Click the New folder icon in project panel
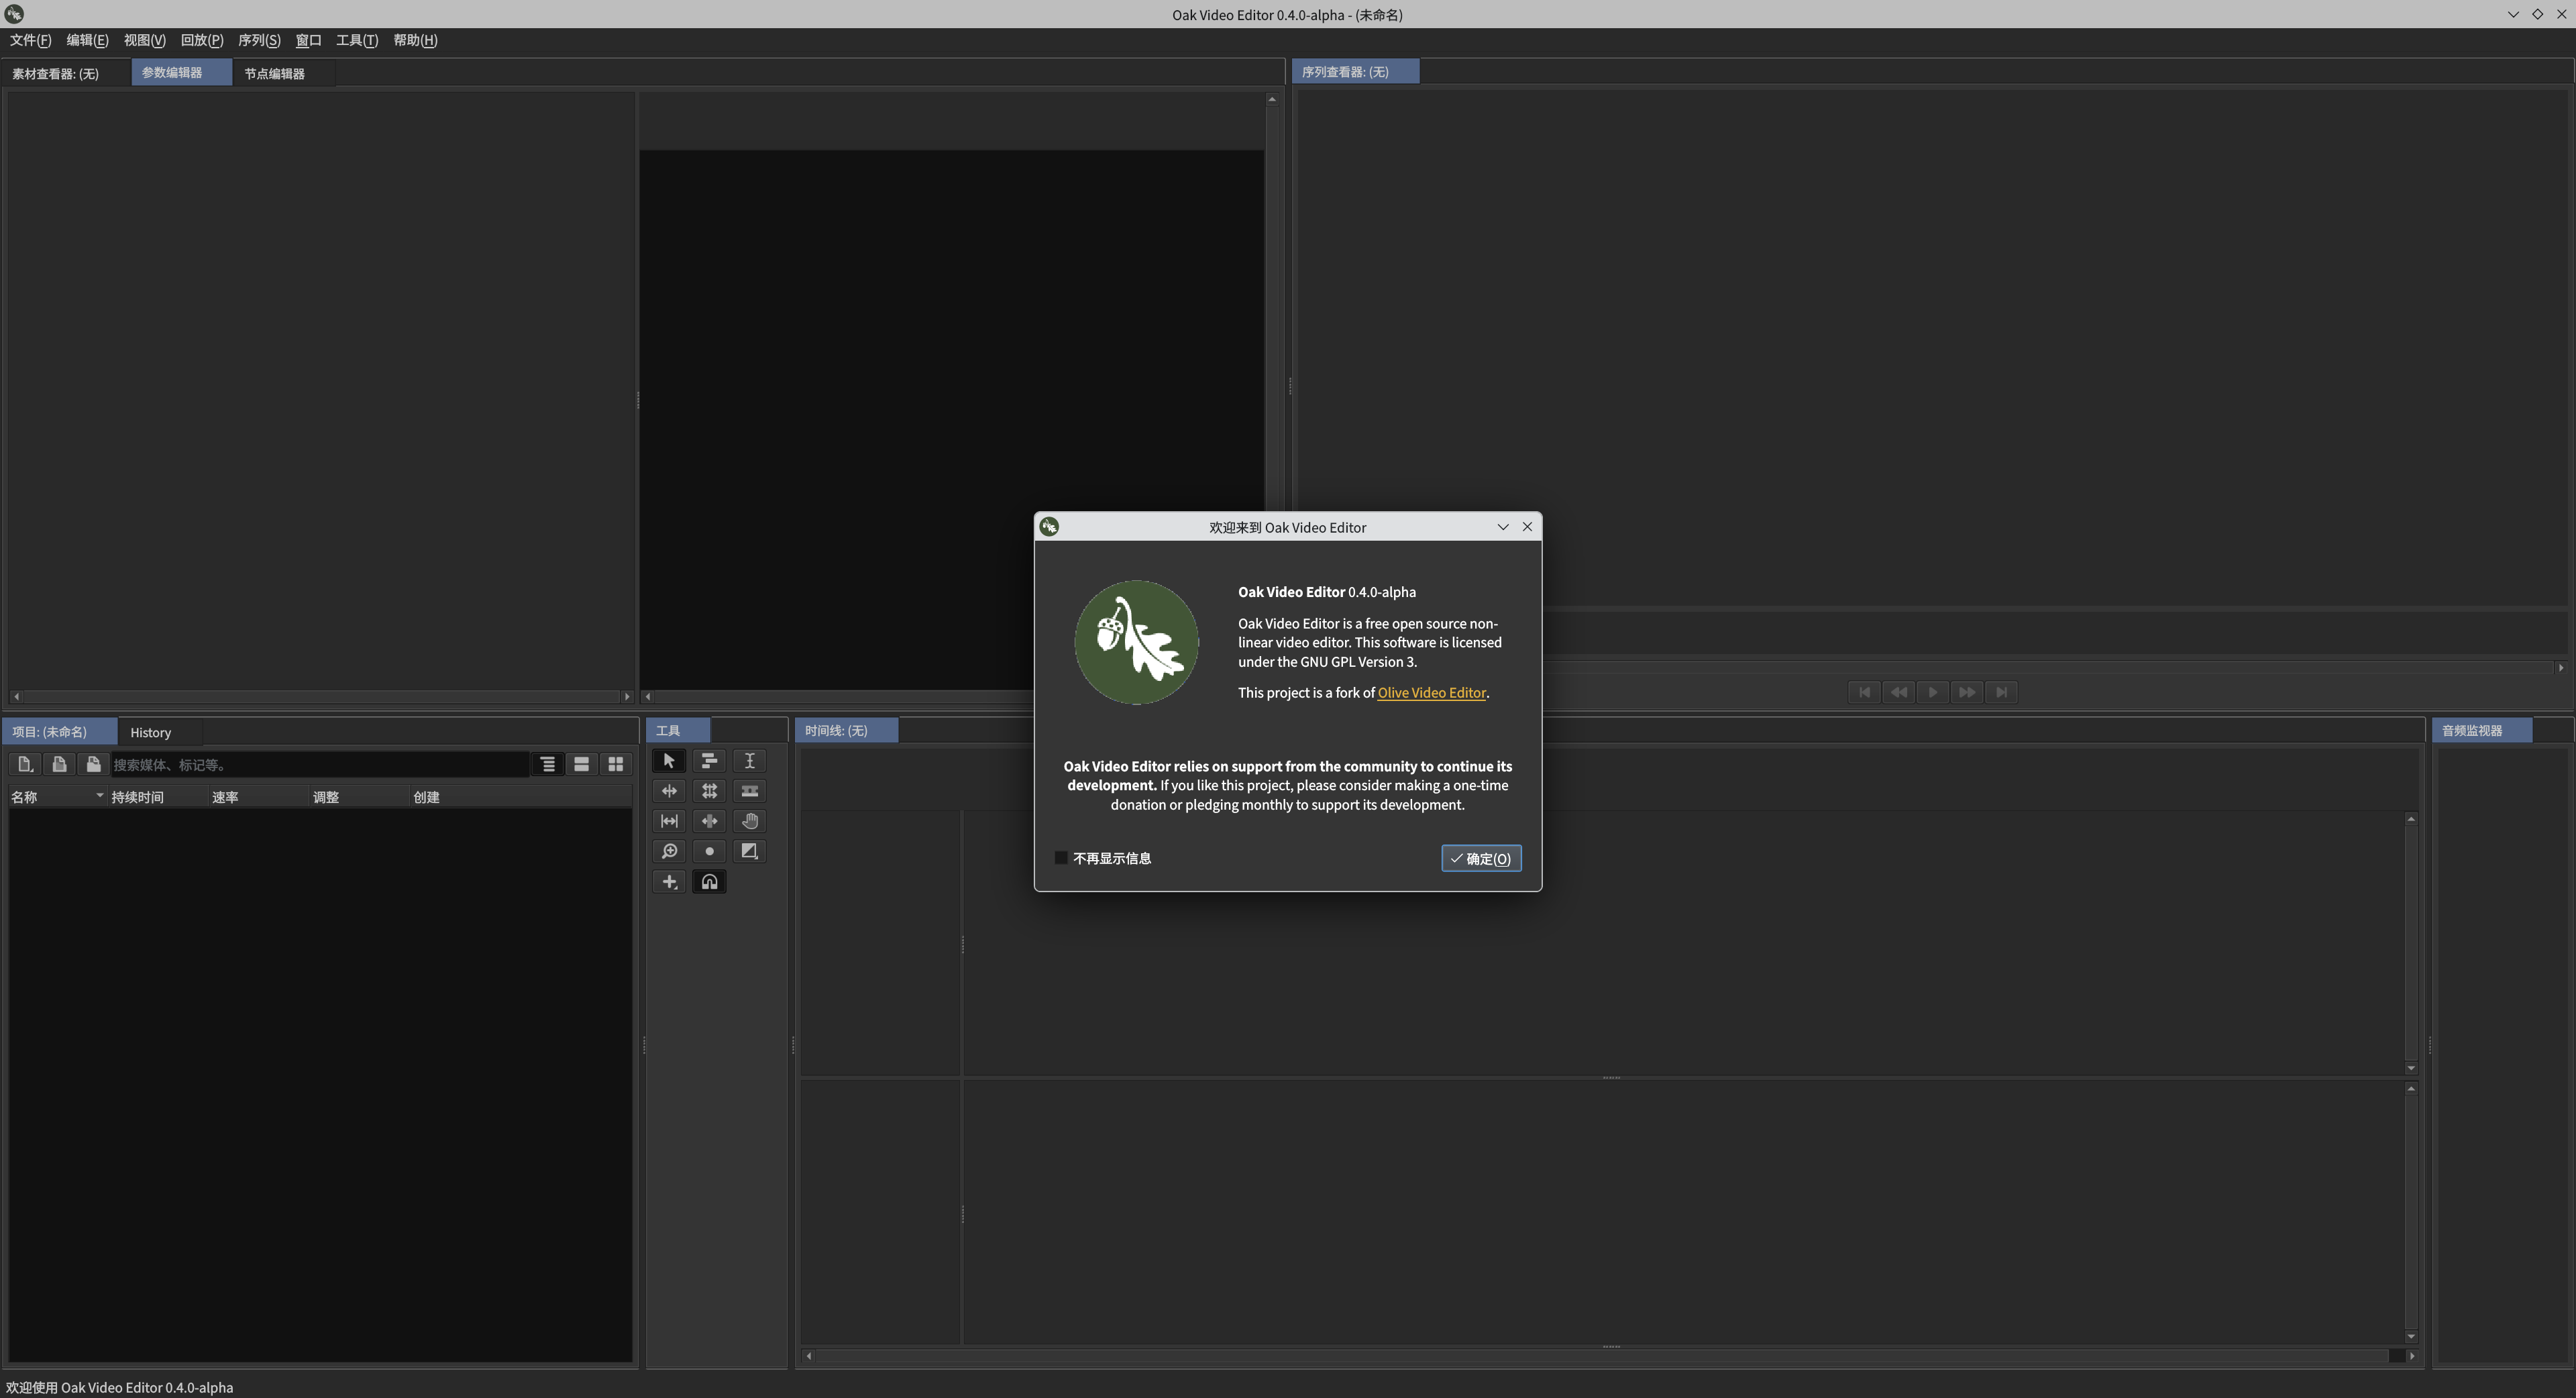 [x=93, y=764]
